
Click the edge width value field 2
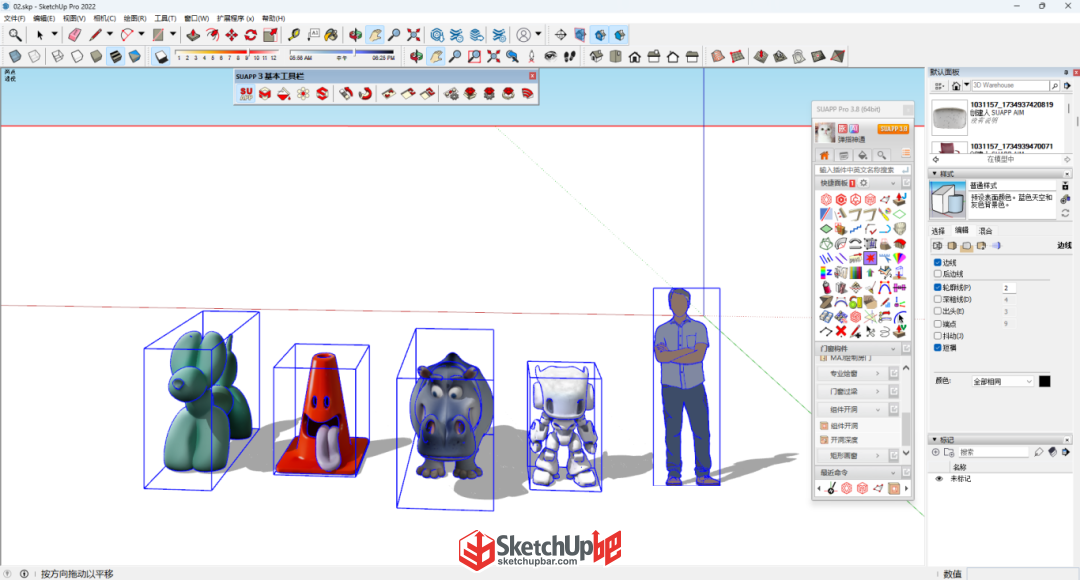[1009, 288]
